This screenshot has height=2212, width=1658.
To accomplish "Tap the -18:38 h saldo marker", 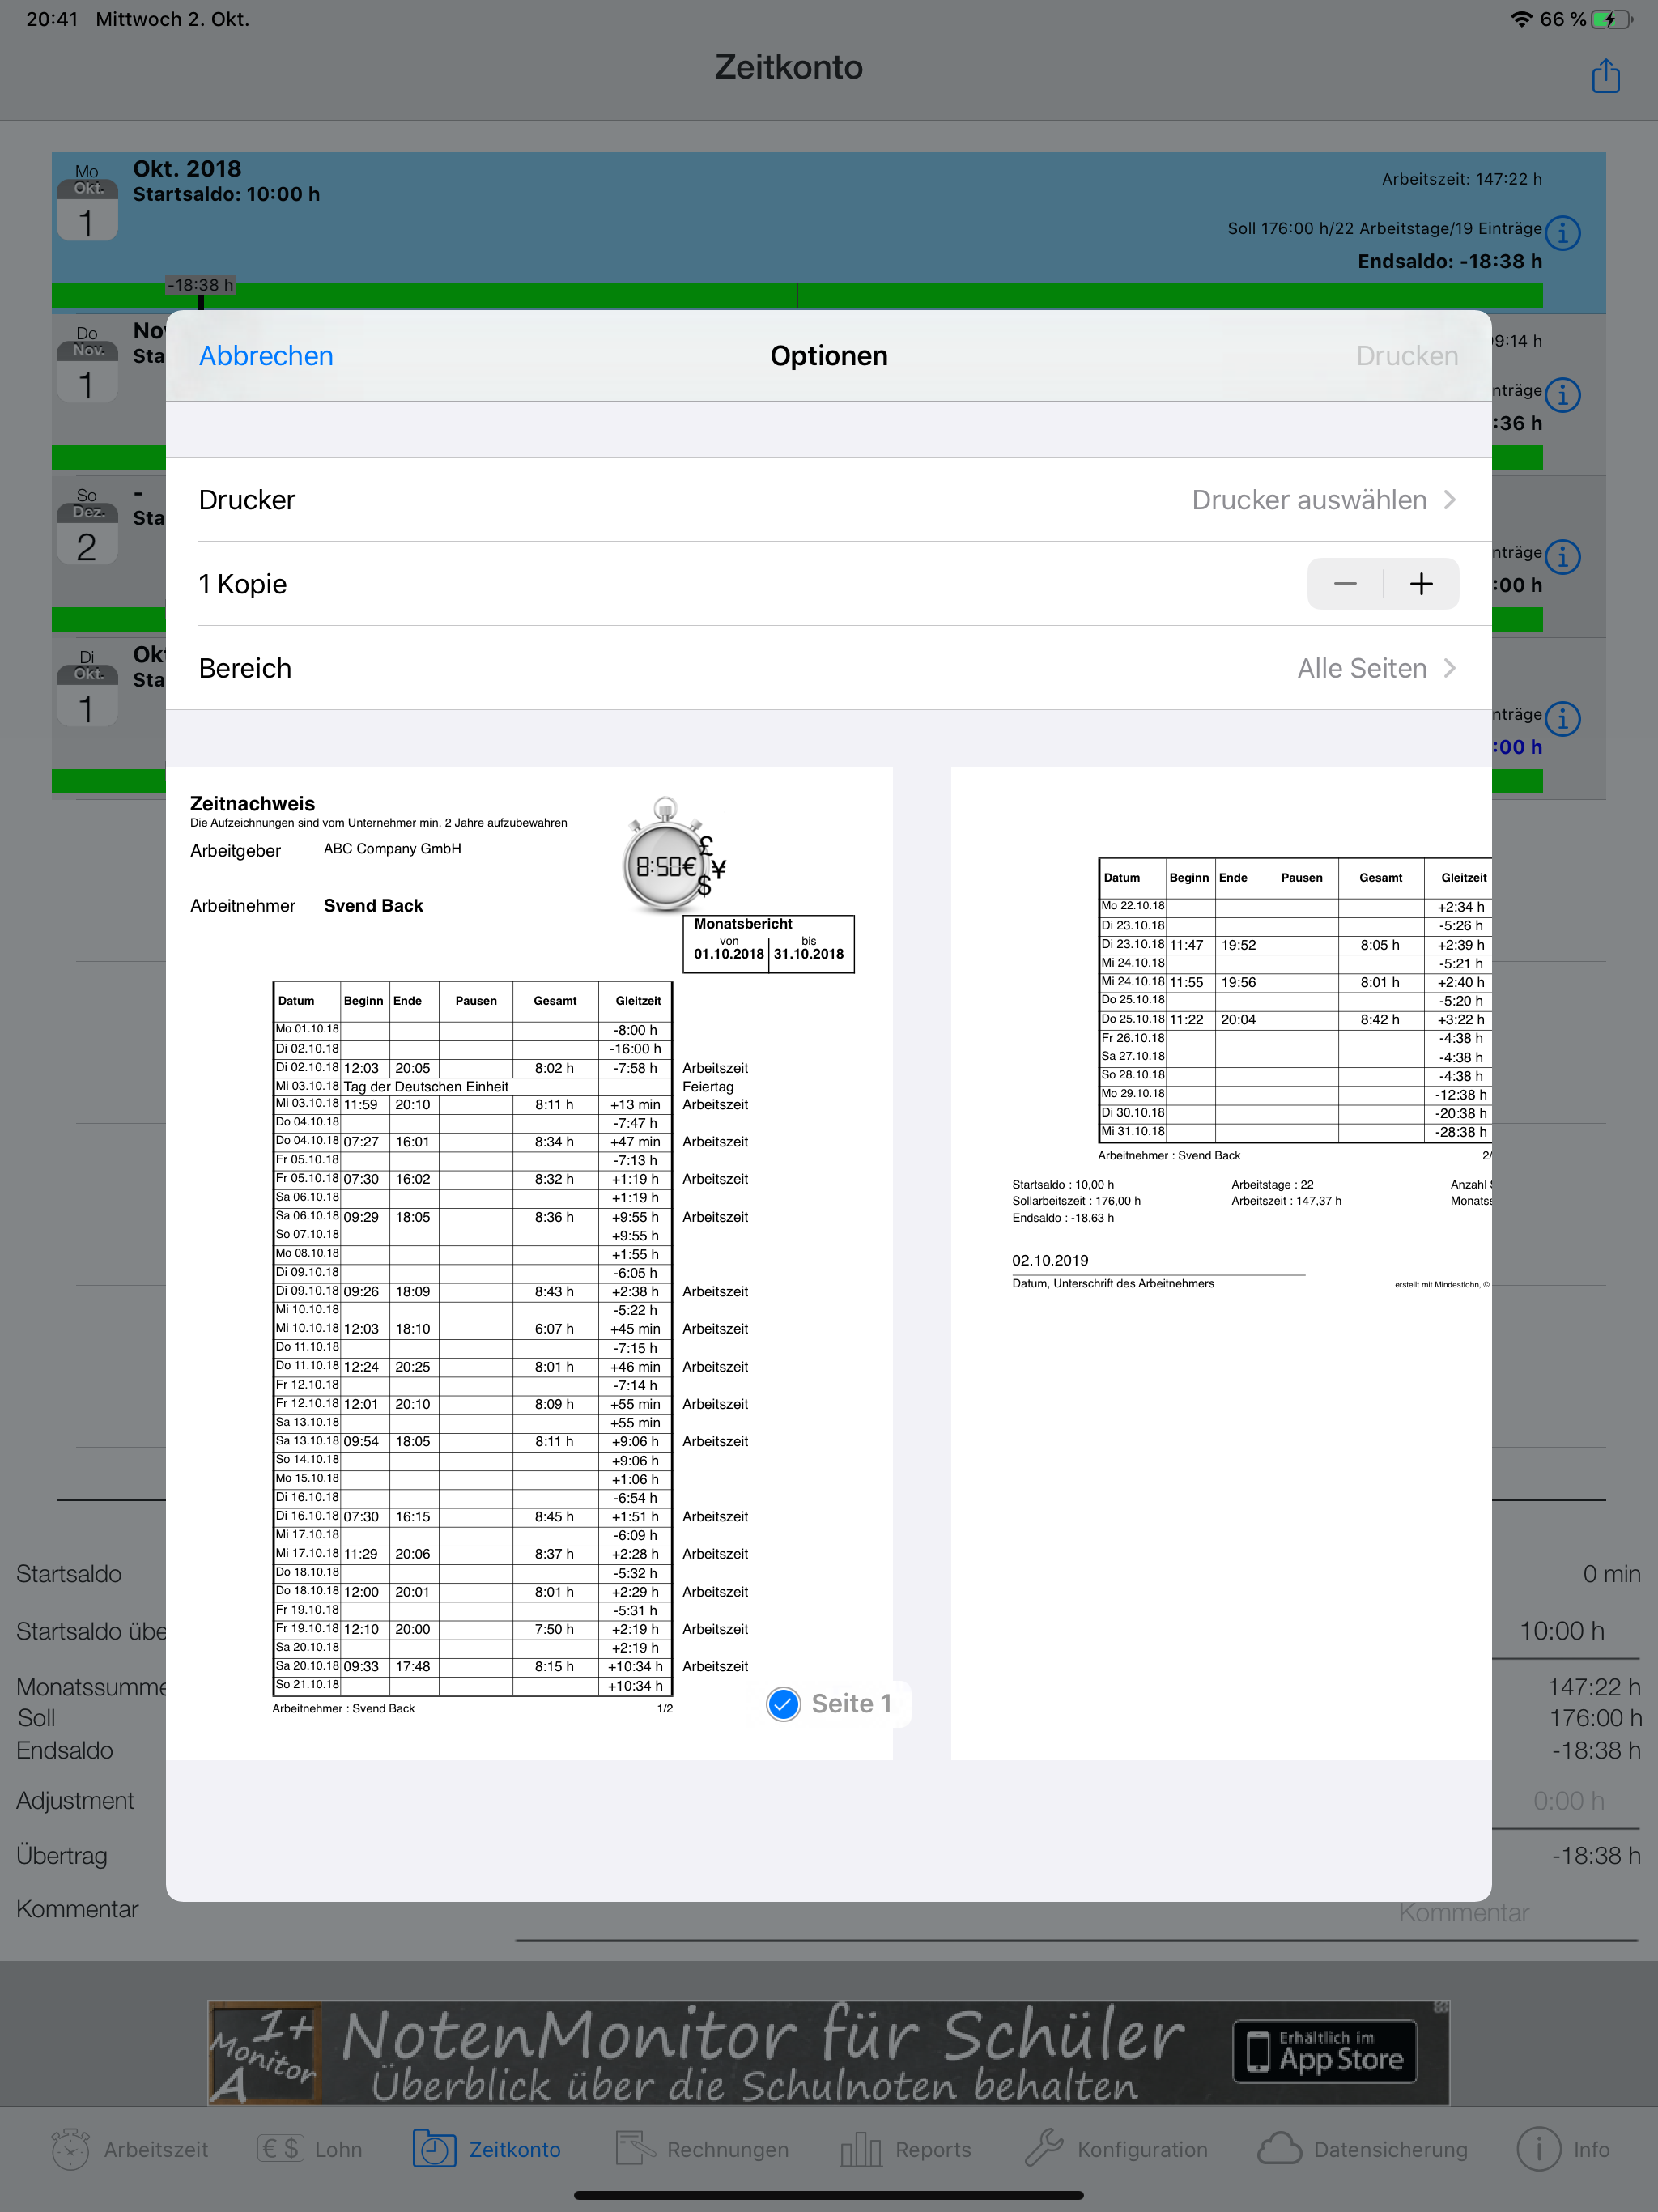I will point(200,285).
